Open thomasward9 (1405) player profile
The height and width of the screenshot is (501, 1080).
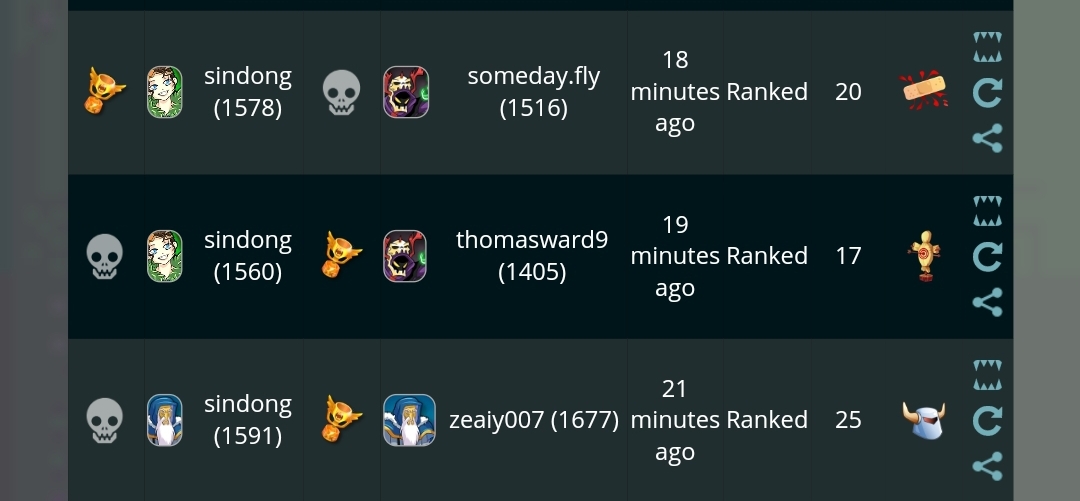coord(532,256)
